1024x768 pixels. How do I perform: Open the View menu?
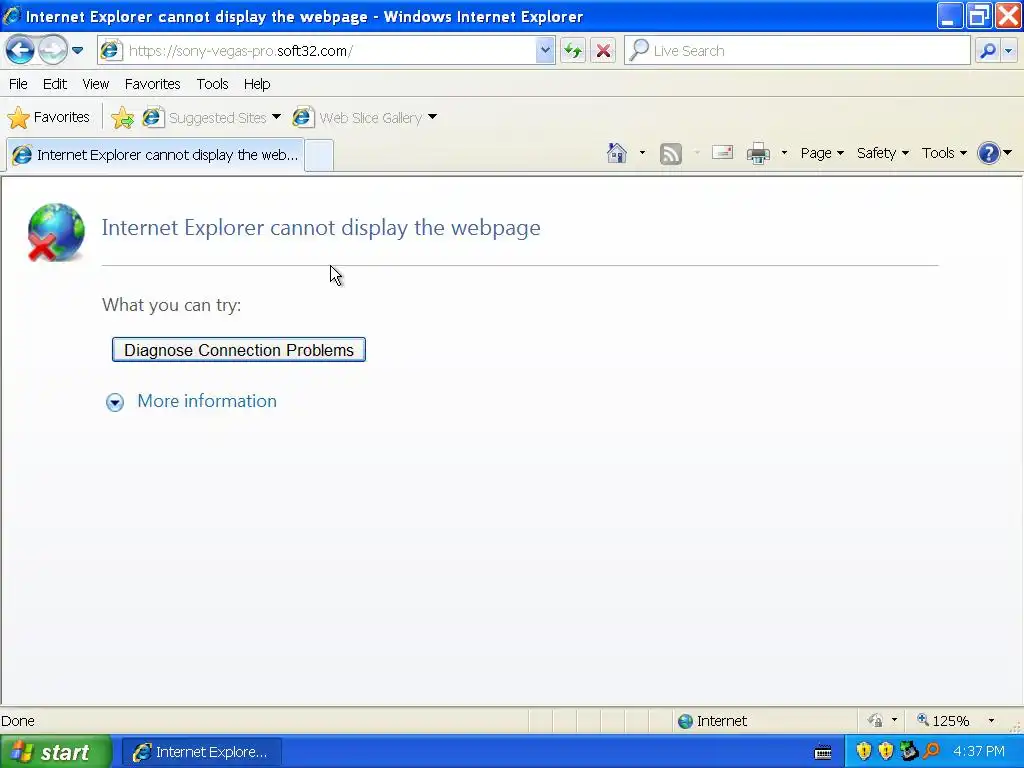pyautogui.click(x=95, y=84)
